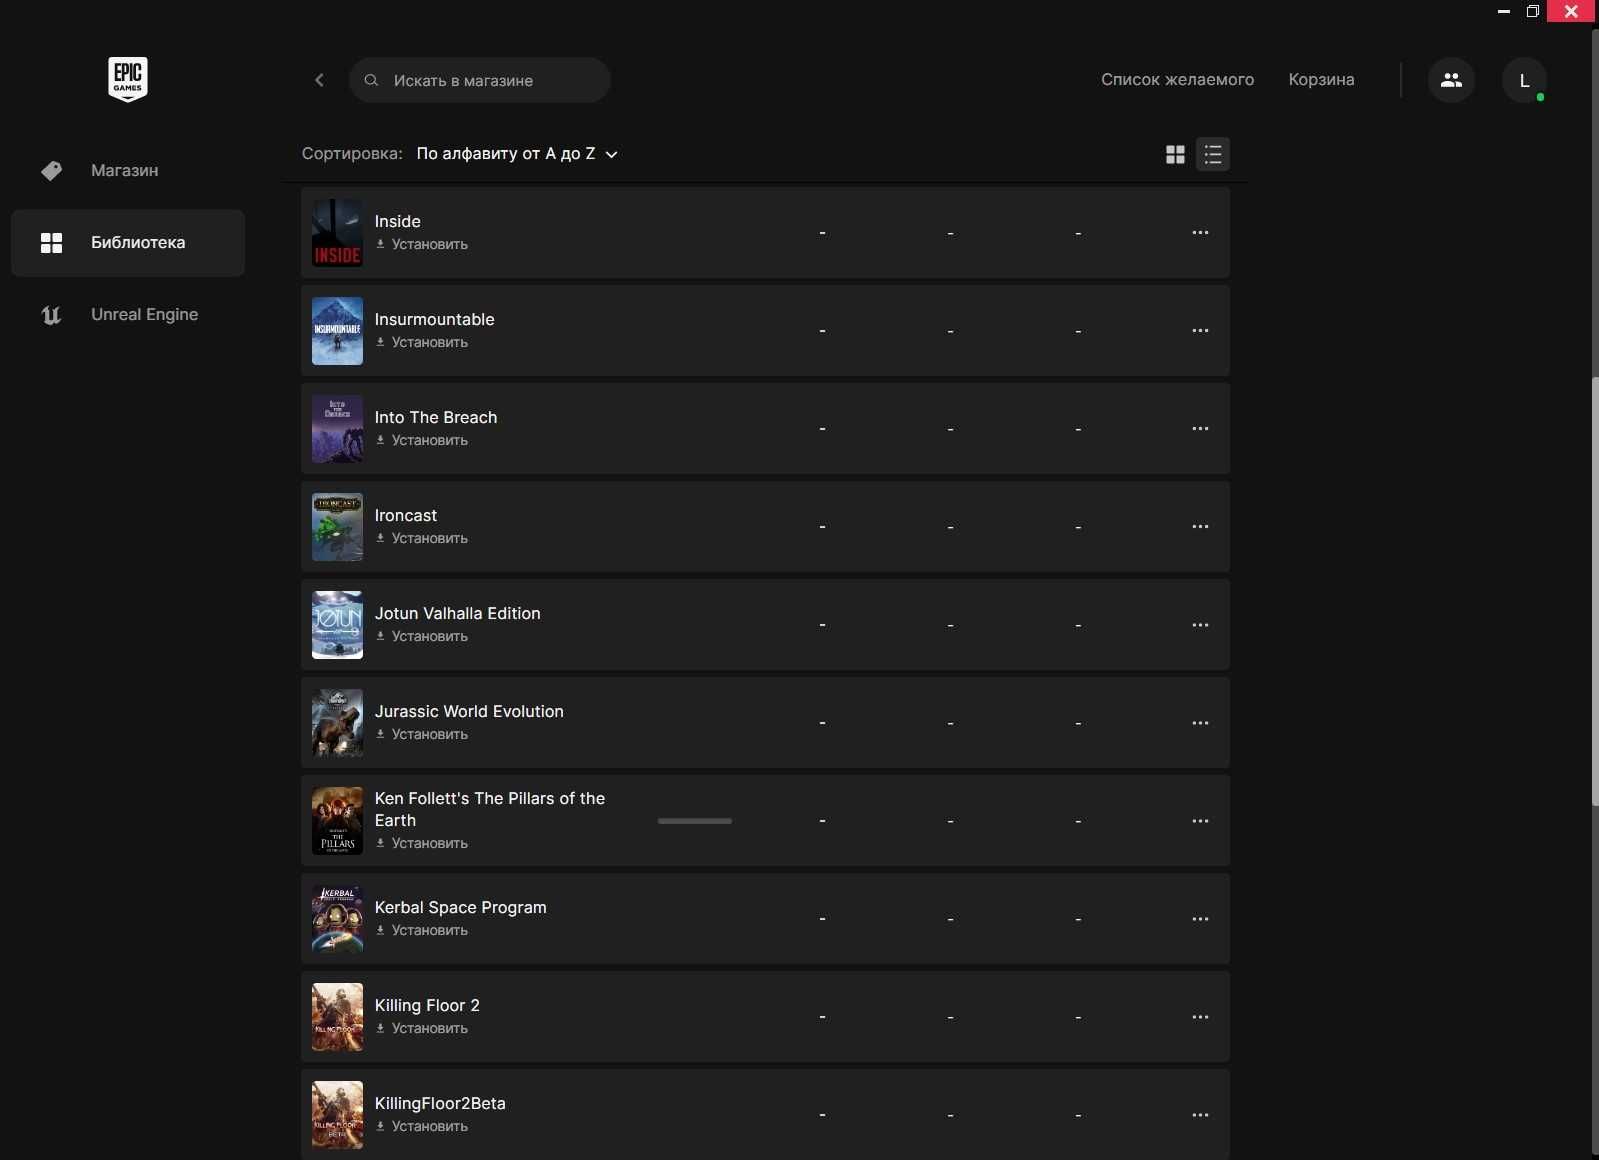Open the Магазин sidebar section
This screenshot has width=1599, height=1160.
tap(128, 170)
